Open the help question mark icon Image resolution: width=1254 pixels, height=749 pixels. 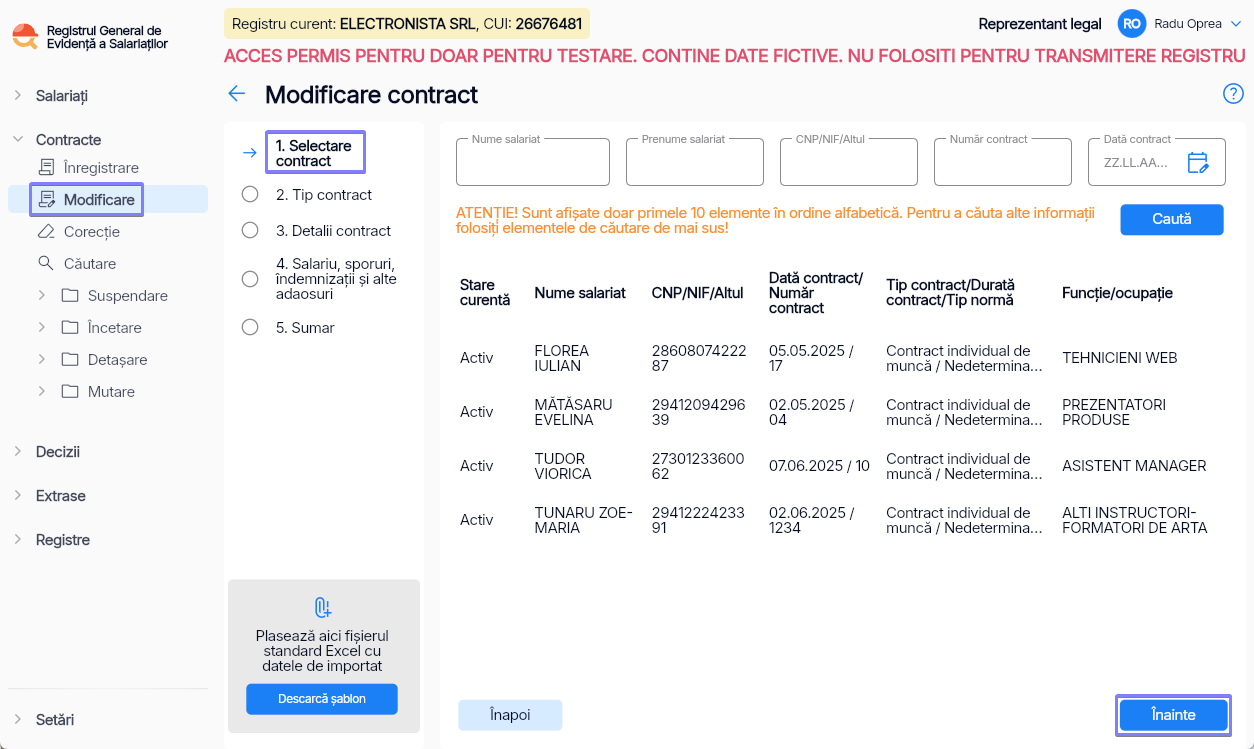point(1233,94)
